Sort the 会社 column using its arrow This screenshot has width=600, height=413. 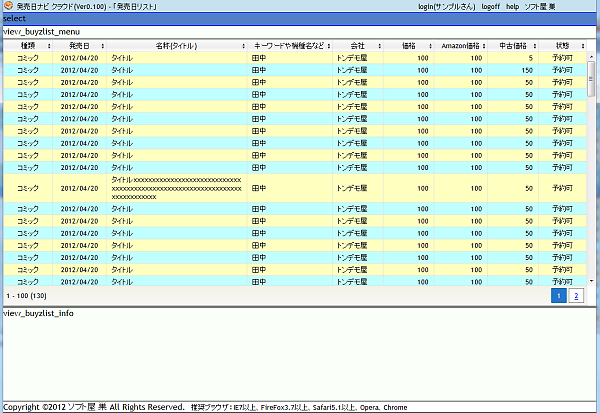pyautogui.click(x=380, y=46)
